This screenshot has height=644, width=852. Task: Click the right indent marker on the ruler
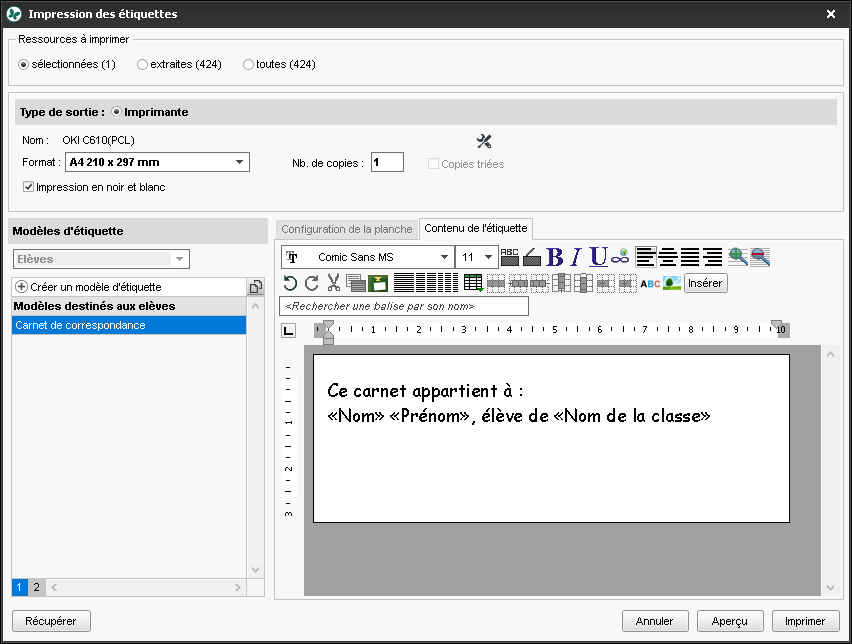(776, 326)
